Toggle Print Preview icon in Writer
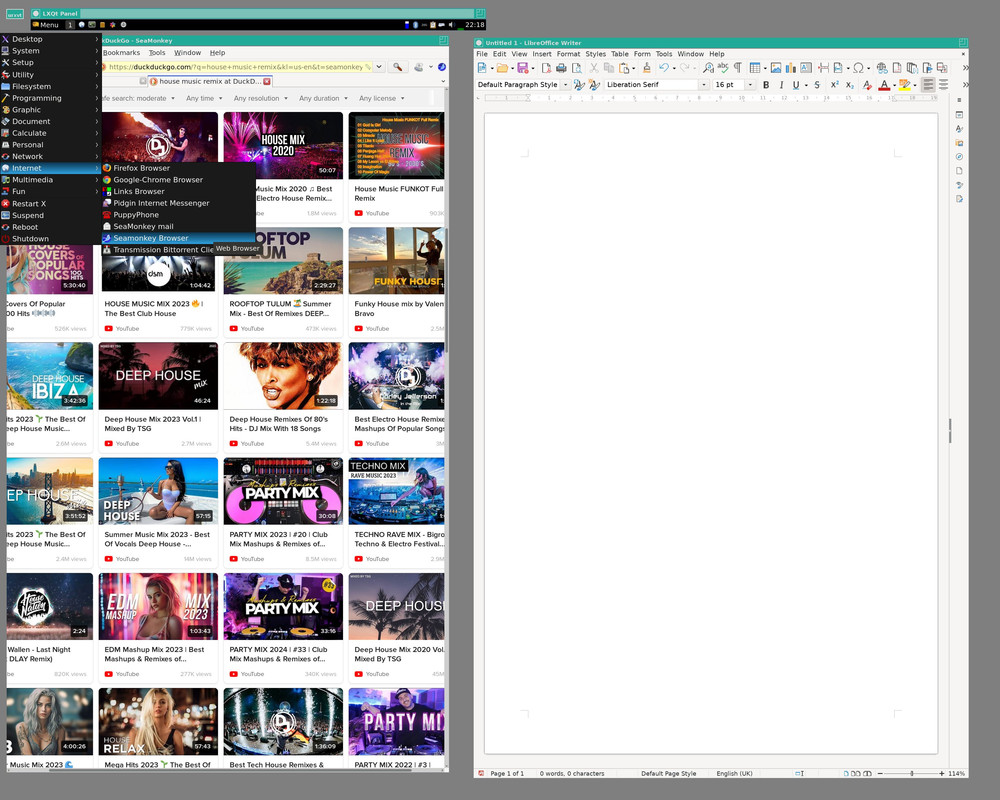This screenshot has width=1000, height=800. point(577,68)
